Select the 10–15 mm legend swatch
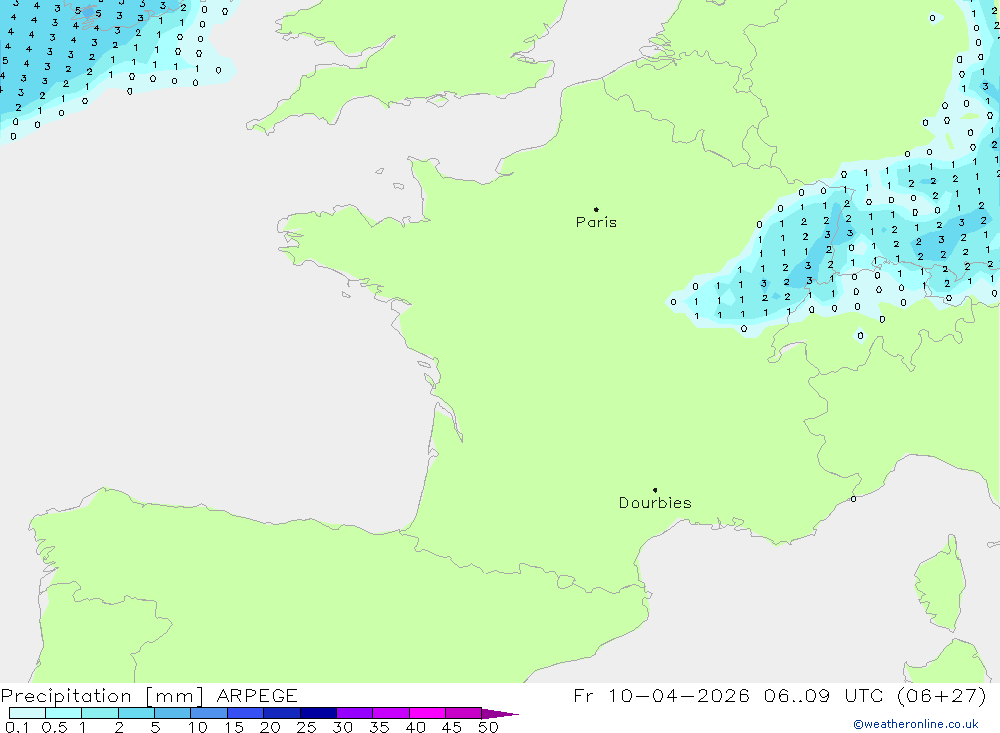1000x733 pixels. [209, 713]
